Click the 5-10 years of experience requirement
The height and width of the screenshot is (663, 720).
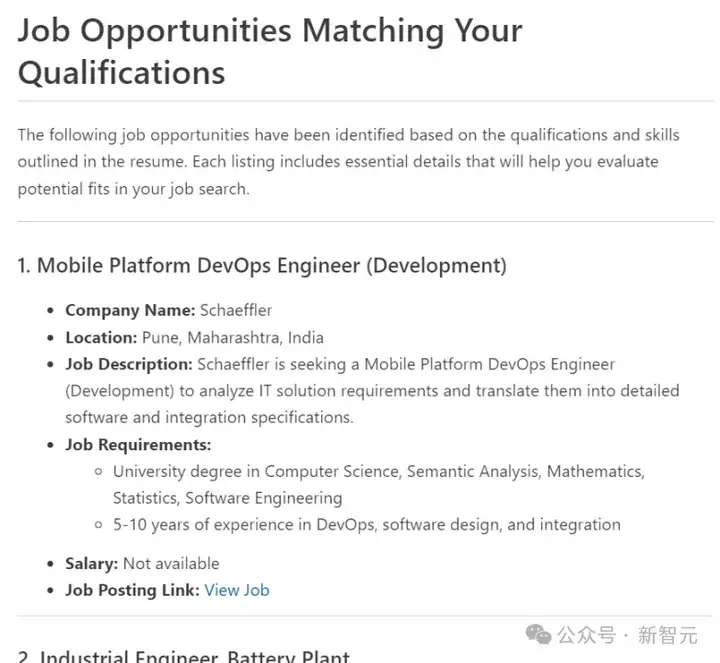coord(366,524)
